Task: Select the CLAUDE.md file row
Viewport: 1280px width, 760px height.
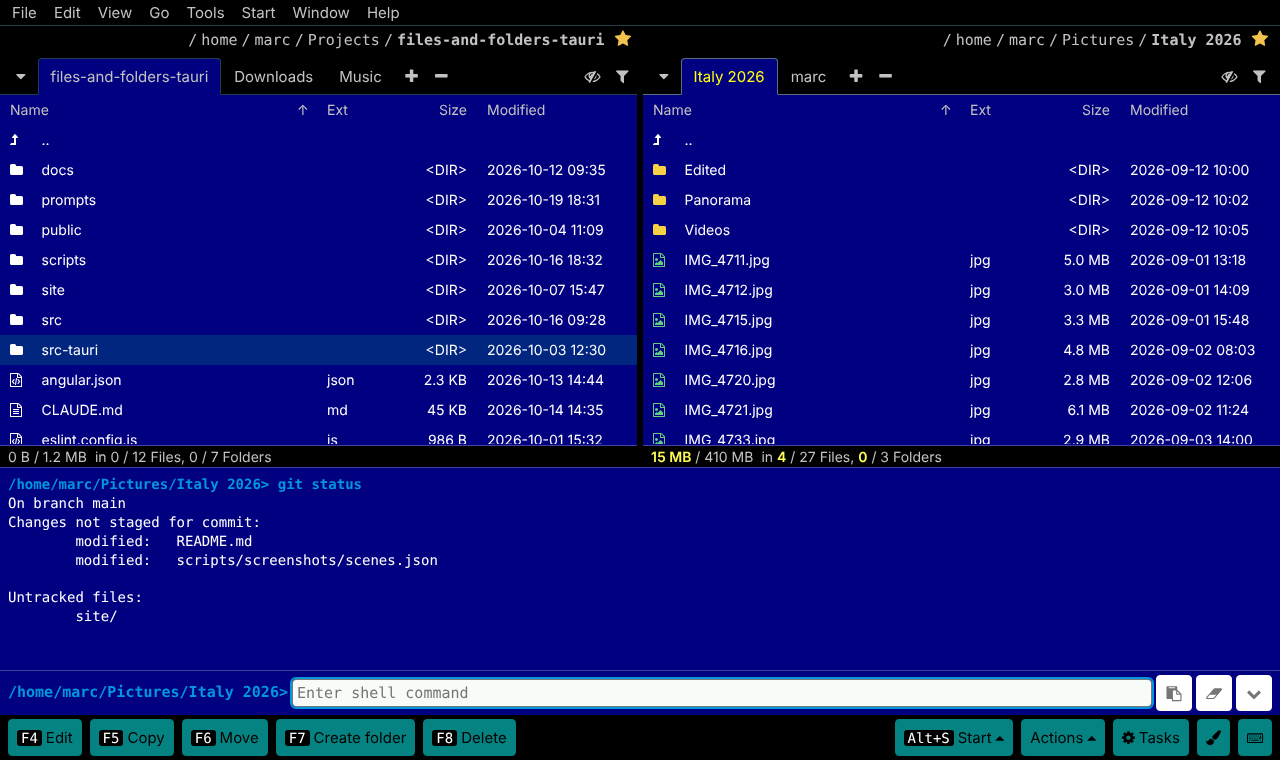Action: [x=318, y=410]
